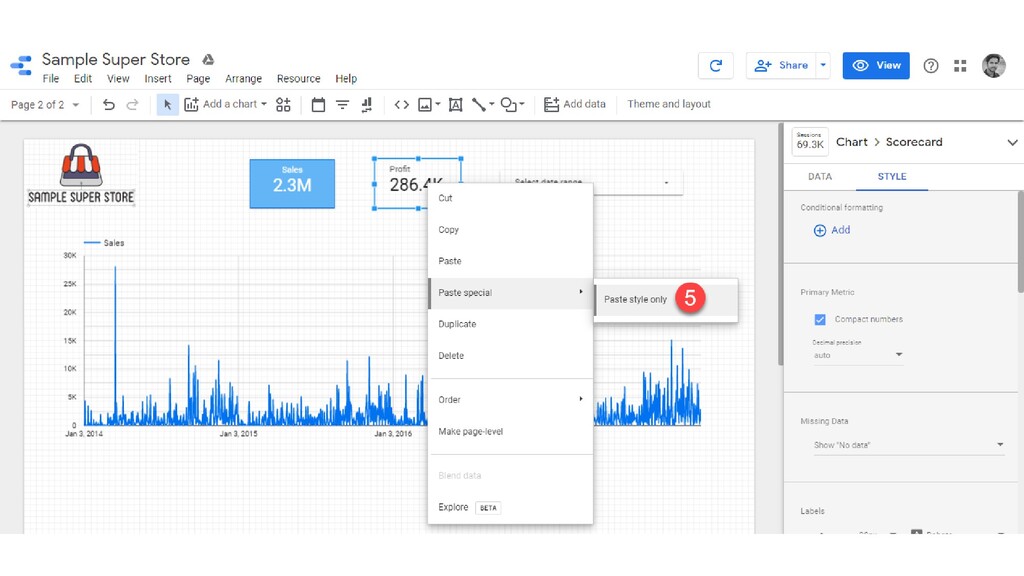This screenshot has height=576, width=1024.
Task: Insert a data control
Action: (x=367, y=104)
